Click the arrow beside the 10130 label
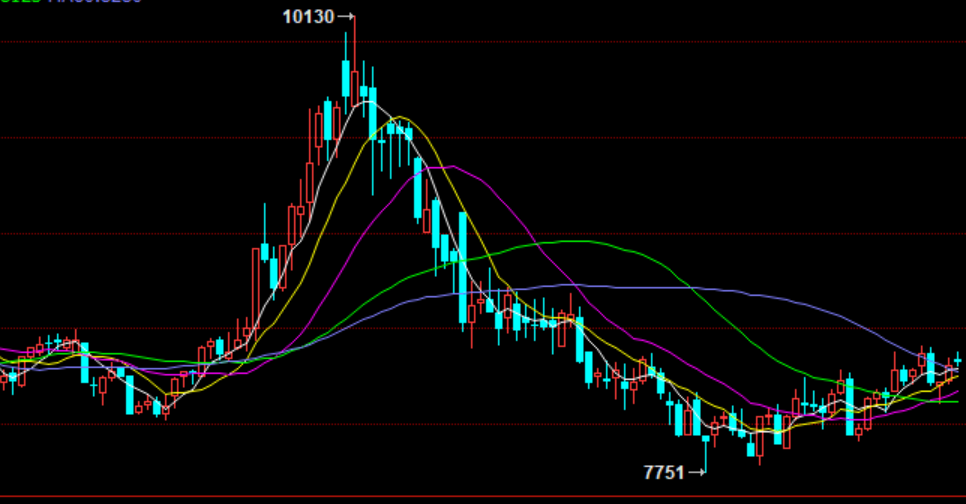Image resolution: width=966 pixels, height=504 pixels. pos(345,16)
